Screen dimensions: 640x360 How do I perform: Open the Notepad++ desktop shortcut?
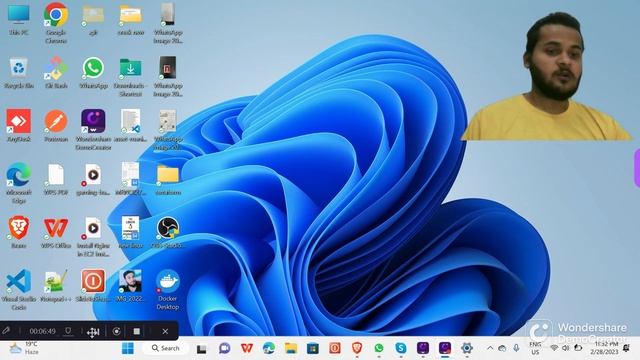pos(56,285)
